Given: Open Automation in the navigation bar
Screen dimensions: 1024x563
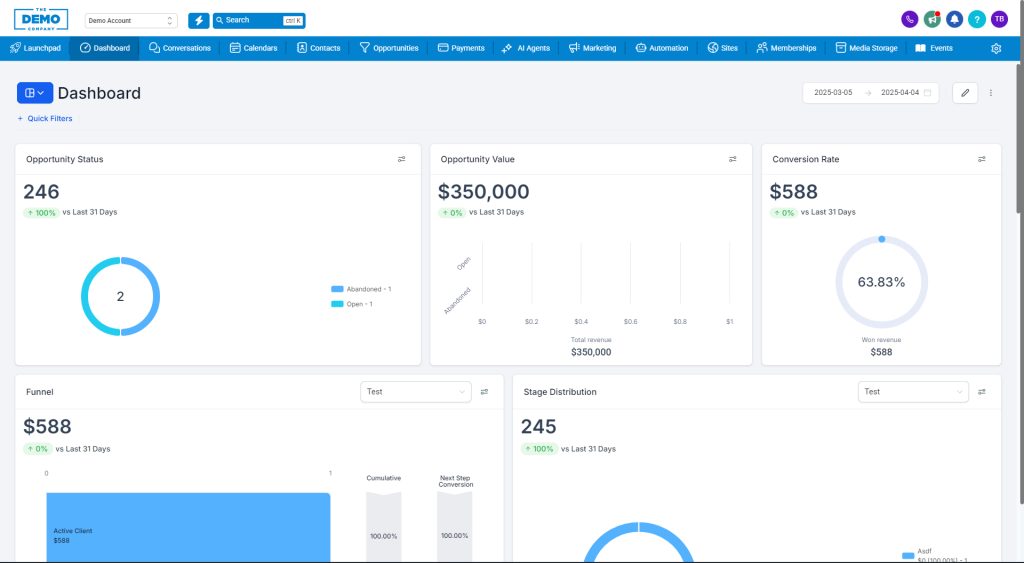Looking at the screenshot, I should tap(662, 48).
